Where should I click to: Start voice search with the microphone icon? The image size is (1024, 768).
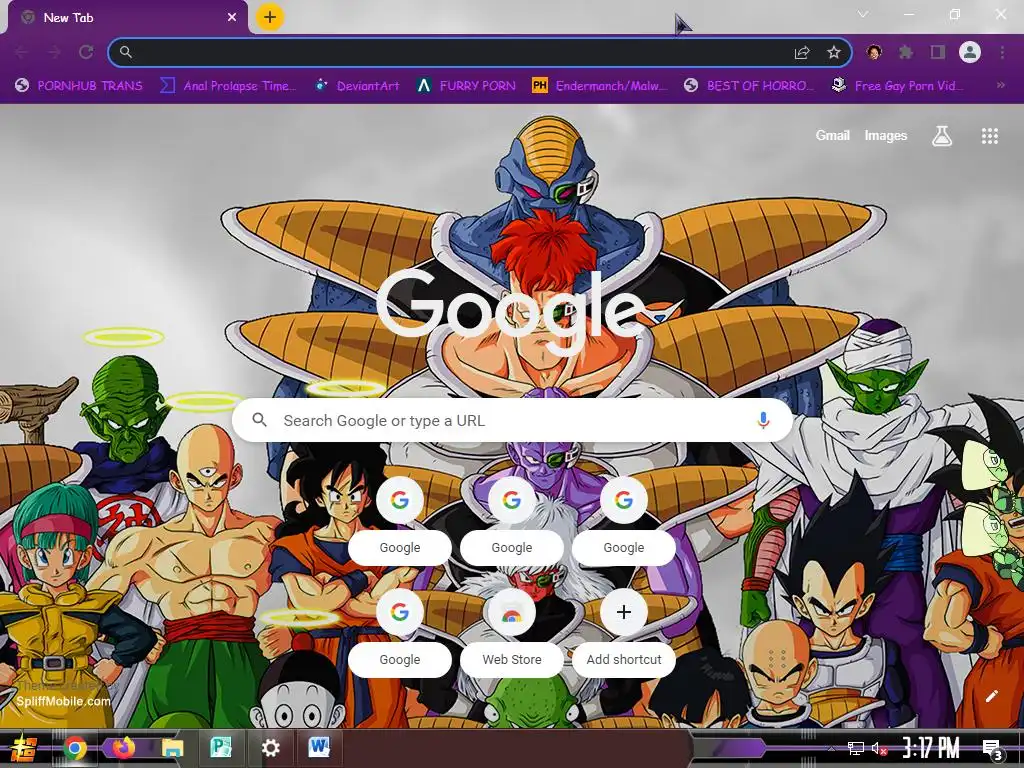763,420
